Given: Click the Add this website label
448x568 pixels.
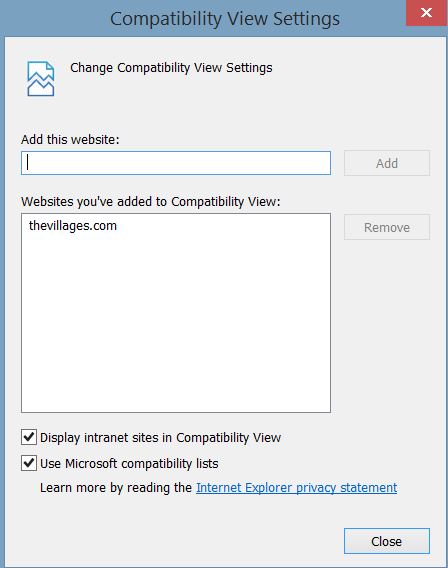Looking at the screenshot, I should click(x=70, y=139).
